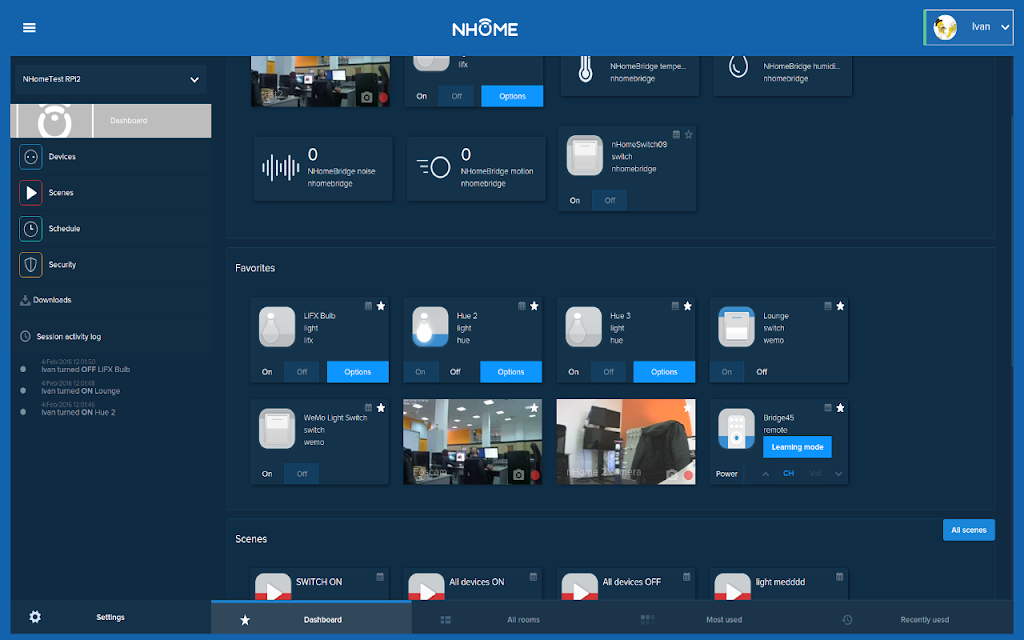Open schedule calendar icon for LIFX Bulb
This screenshot has width=1024, height=640.
pyautogui.click(x=368, y=306)
